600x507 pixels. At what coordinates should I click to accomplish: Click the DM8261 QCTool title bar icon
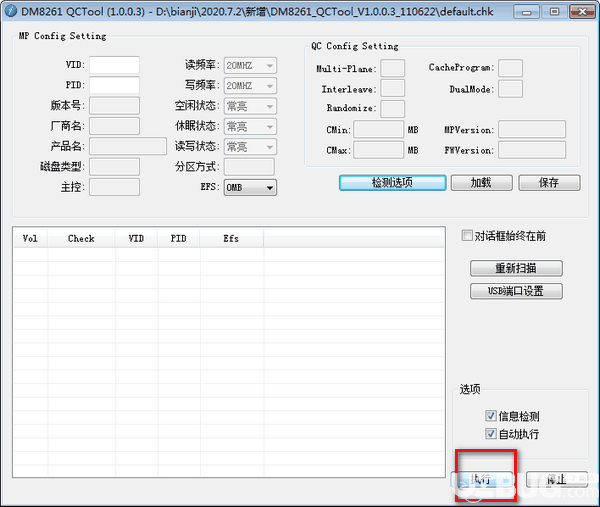(x=10, y=11)
